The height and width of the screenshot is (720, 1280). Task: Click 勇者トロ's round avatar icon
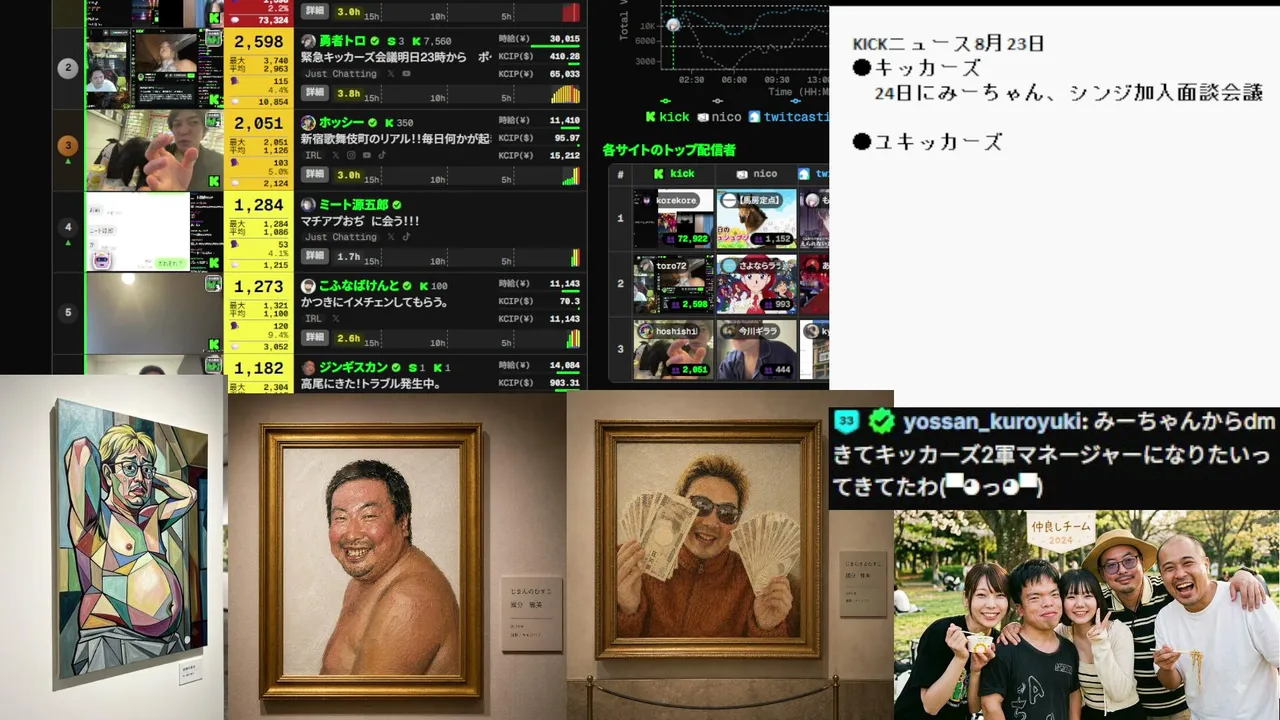[309, 41]
